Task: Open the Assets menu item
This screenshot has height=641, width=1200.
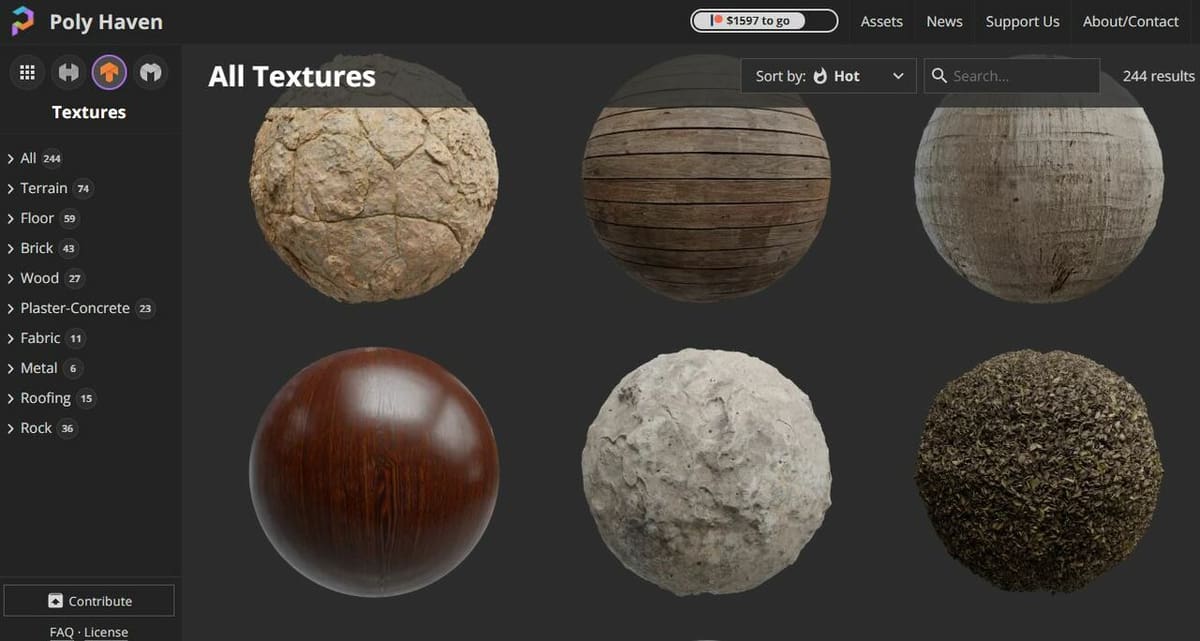Action: 881,21
